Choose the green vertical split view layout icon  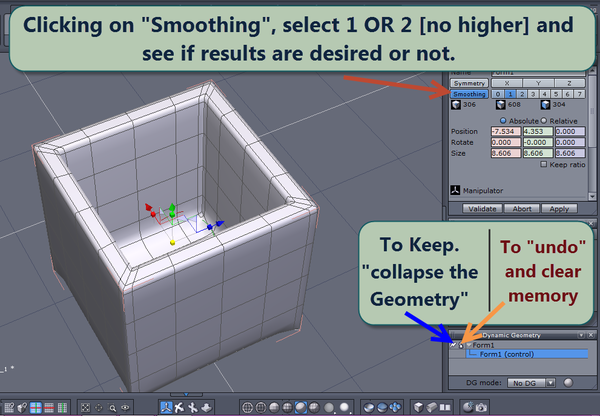pos(62,408)
